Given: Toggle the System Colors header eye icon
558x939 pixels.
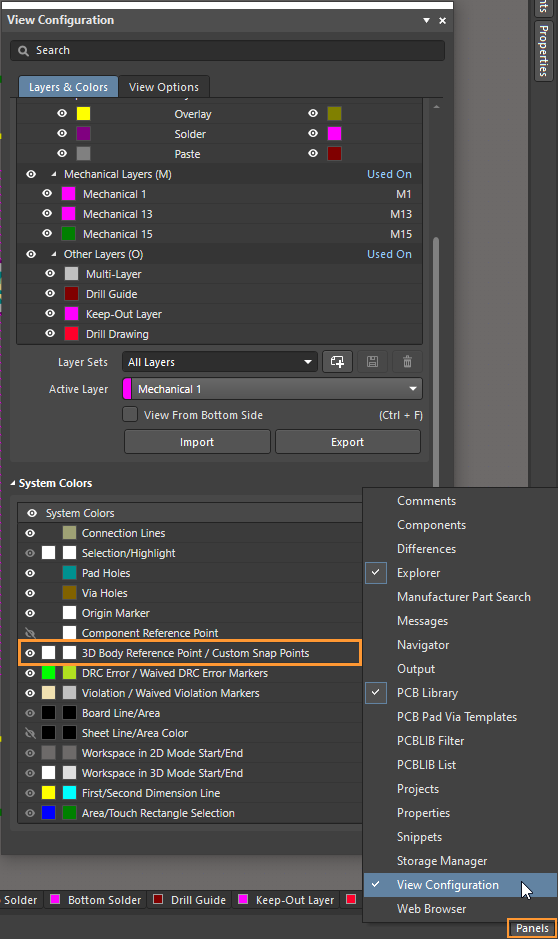Looking at the screenshot, I should coord(32,513).
